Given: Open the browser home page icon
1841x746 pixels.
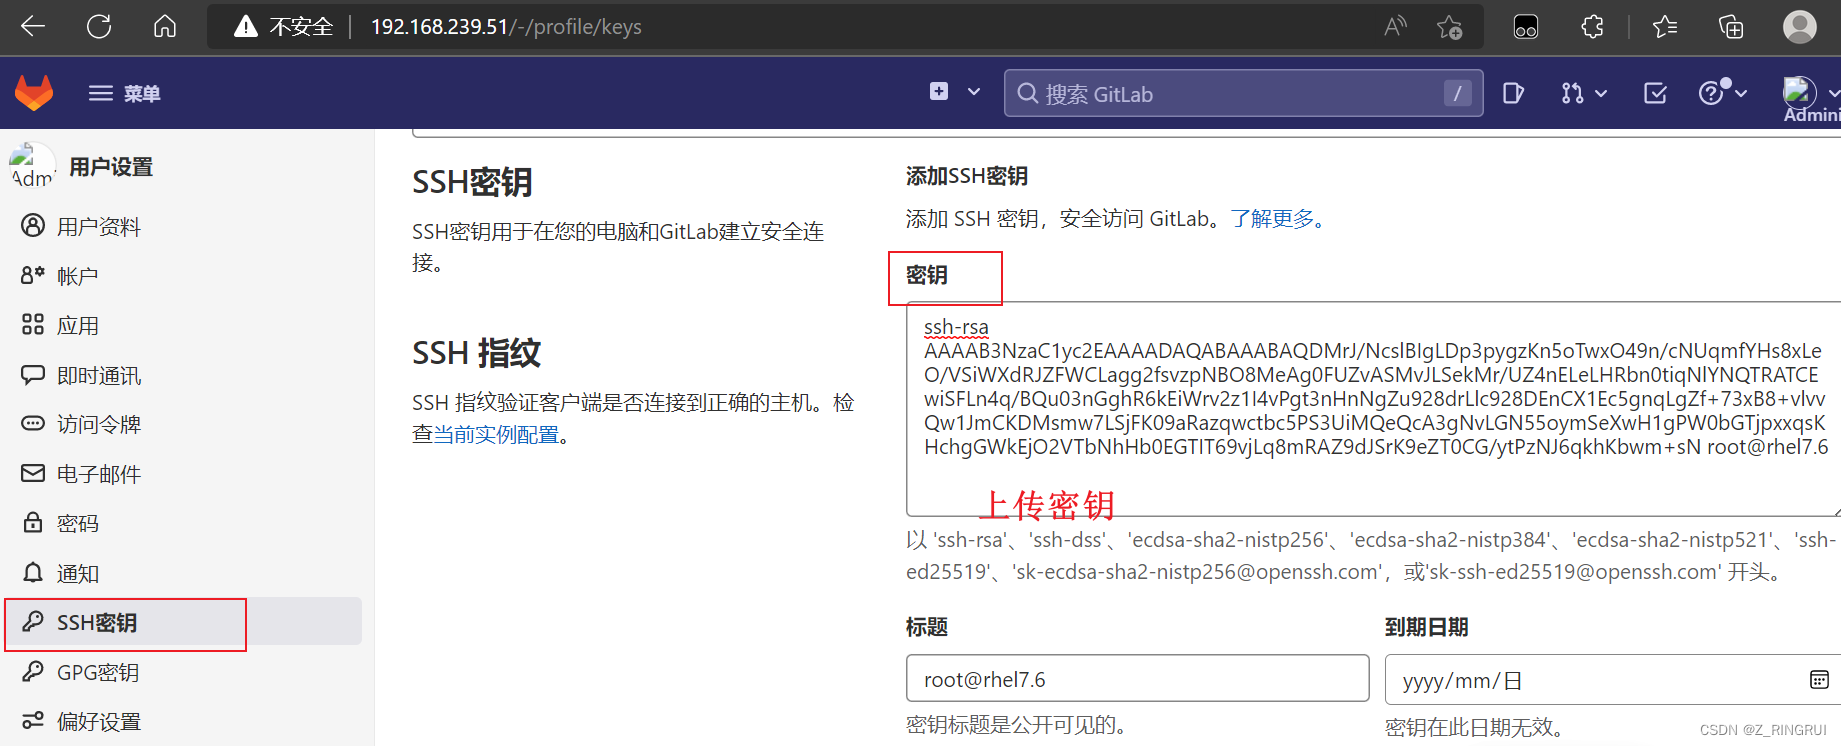Looking at the screenshot, I should tap(165, 27).
